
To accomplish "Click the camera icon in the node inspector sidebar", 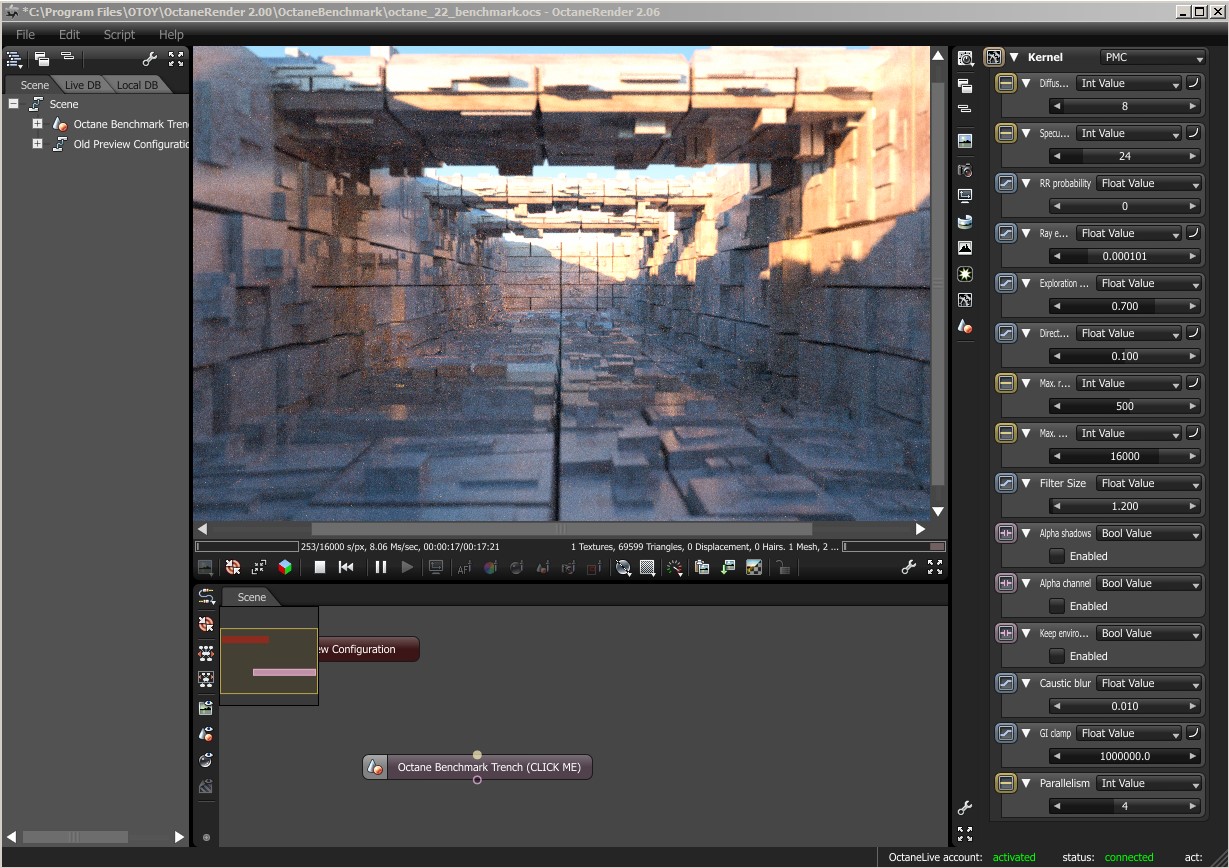I will 965,170.
